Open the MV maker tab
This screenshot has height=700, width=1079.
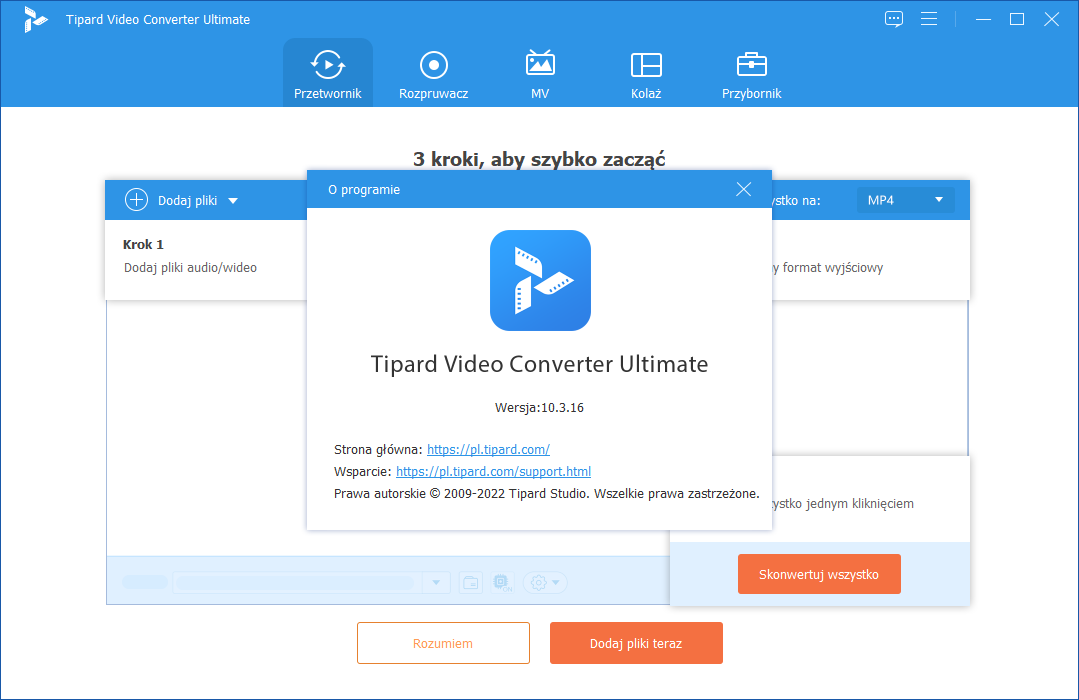click(540, 74)
